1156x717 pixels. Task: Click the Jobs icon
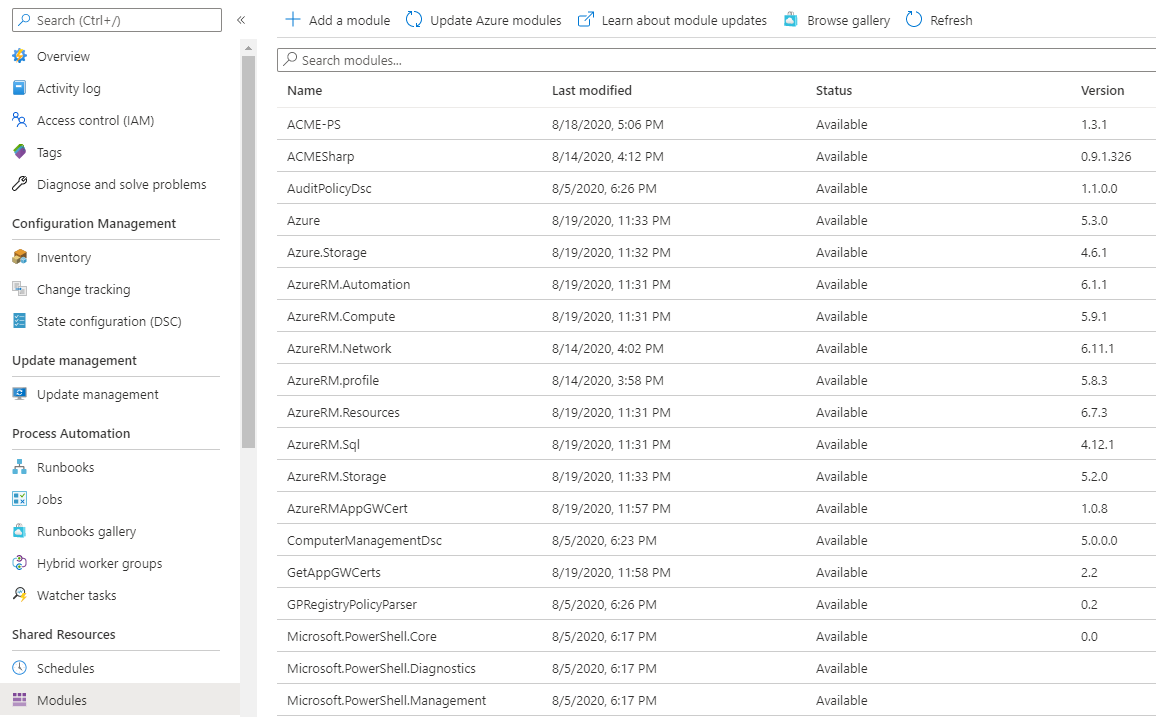[20, 499]
